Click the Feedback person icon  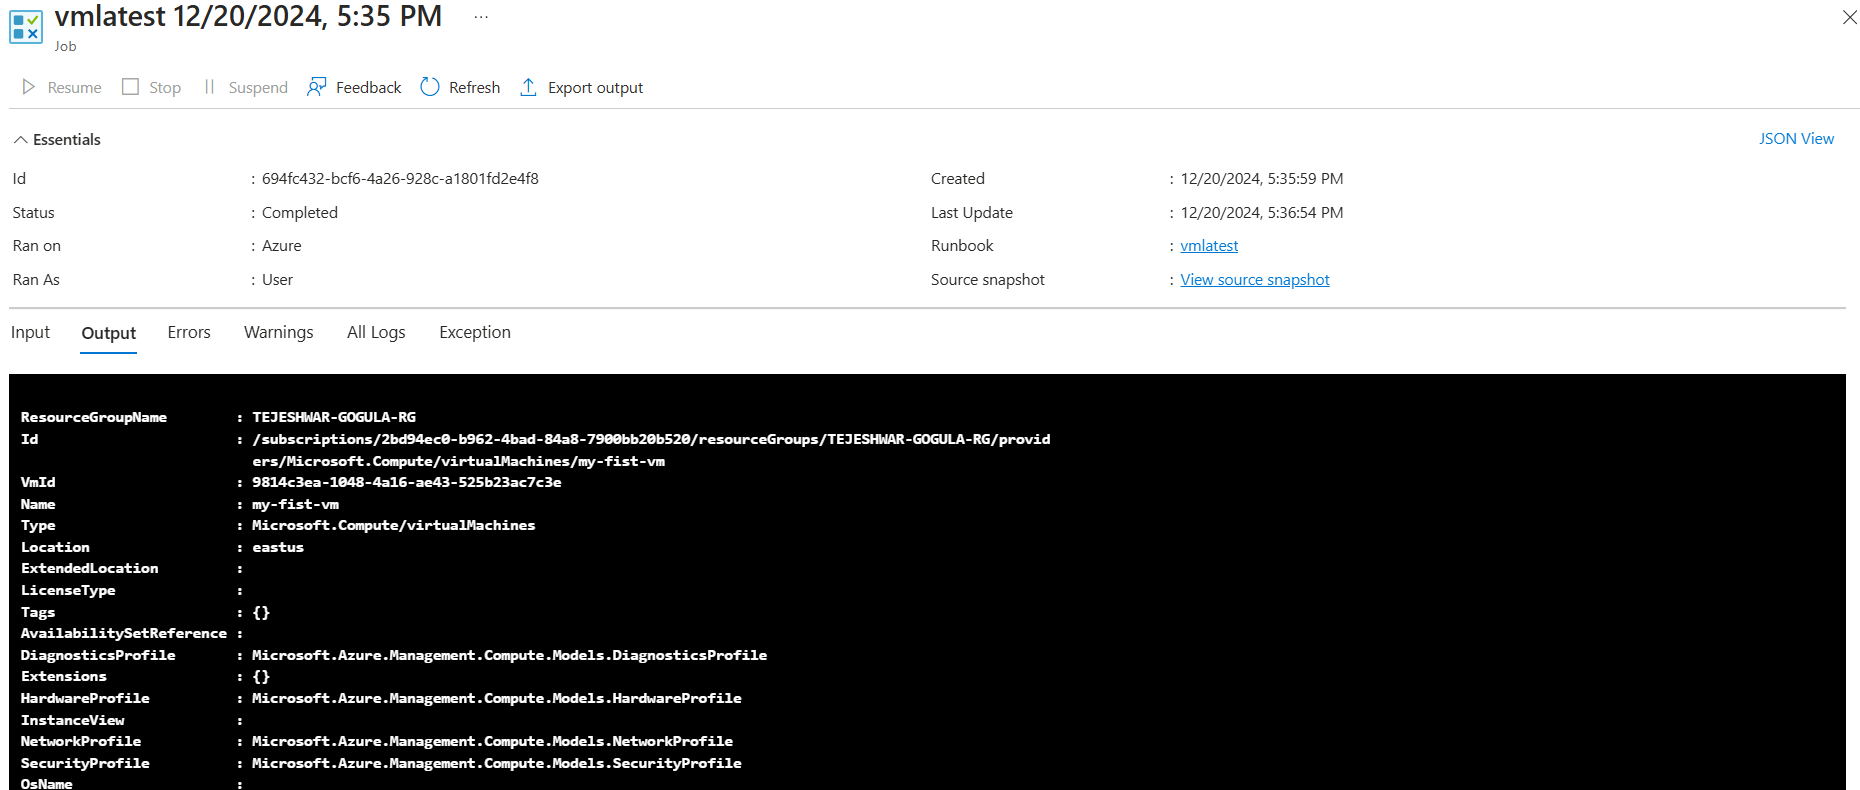317,87
